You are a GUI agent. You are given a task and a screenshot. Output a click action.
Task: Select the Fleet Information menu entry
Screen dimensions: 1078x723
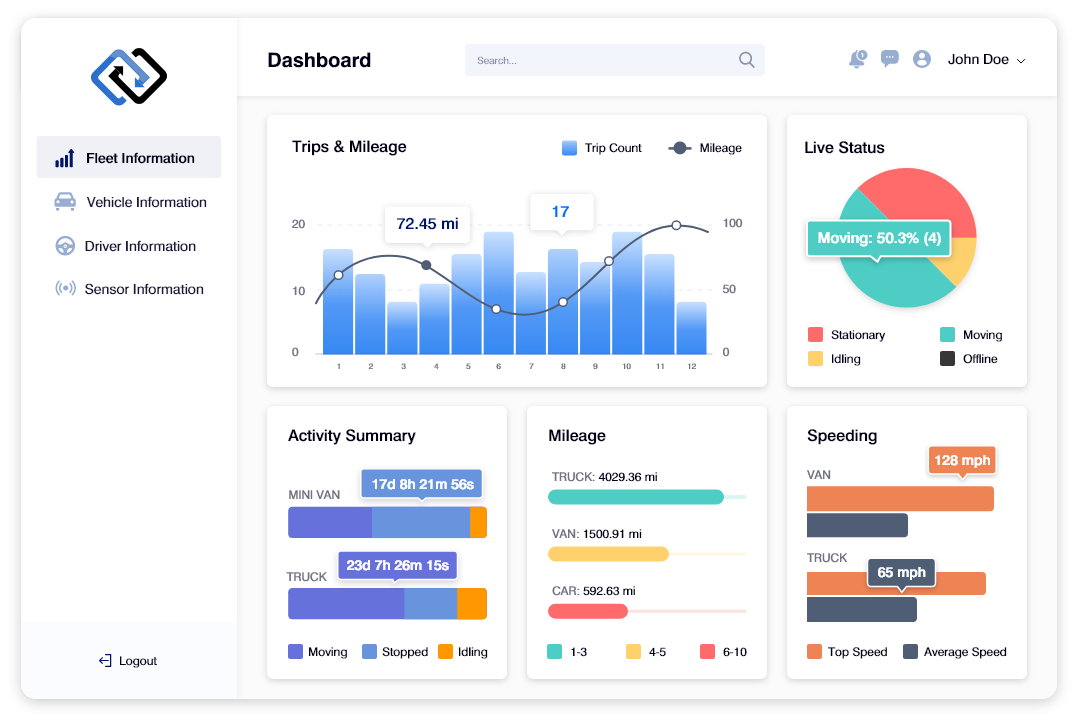click(128, 157)
